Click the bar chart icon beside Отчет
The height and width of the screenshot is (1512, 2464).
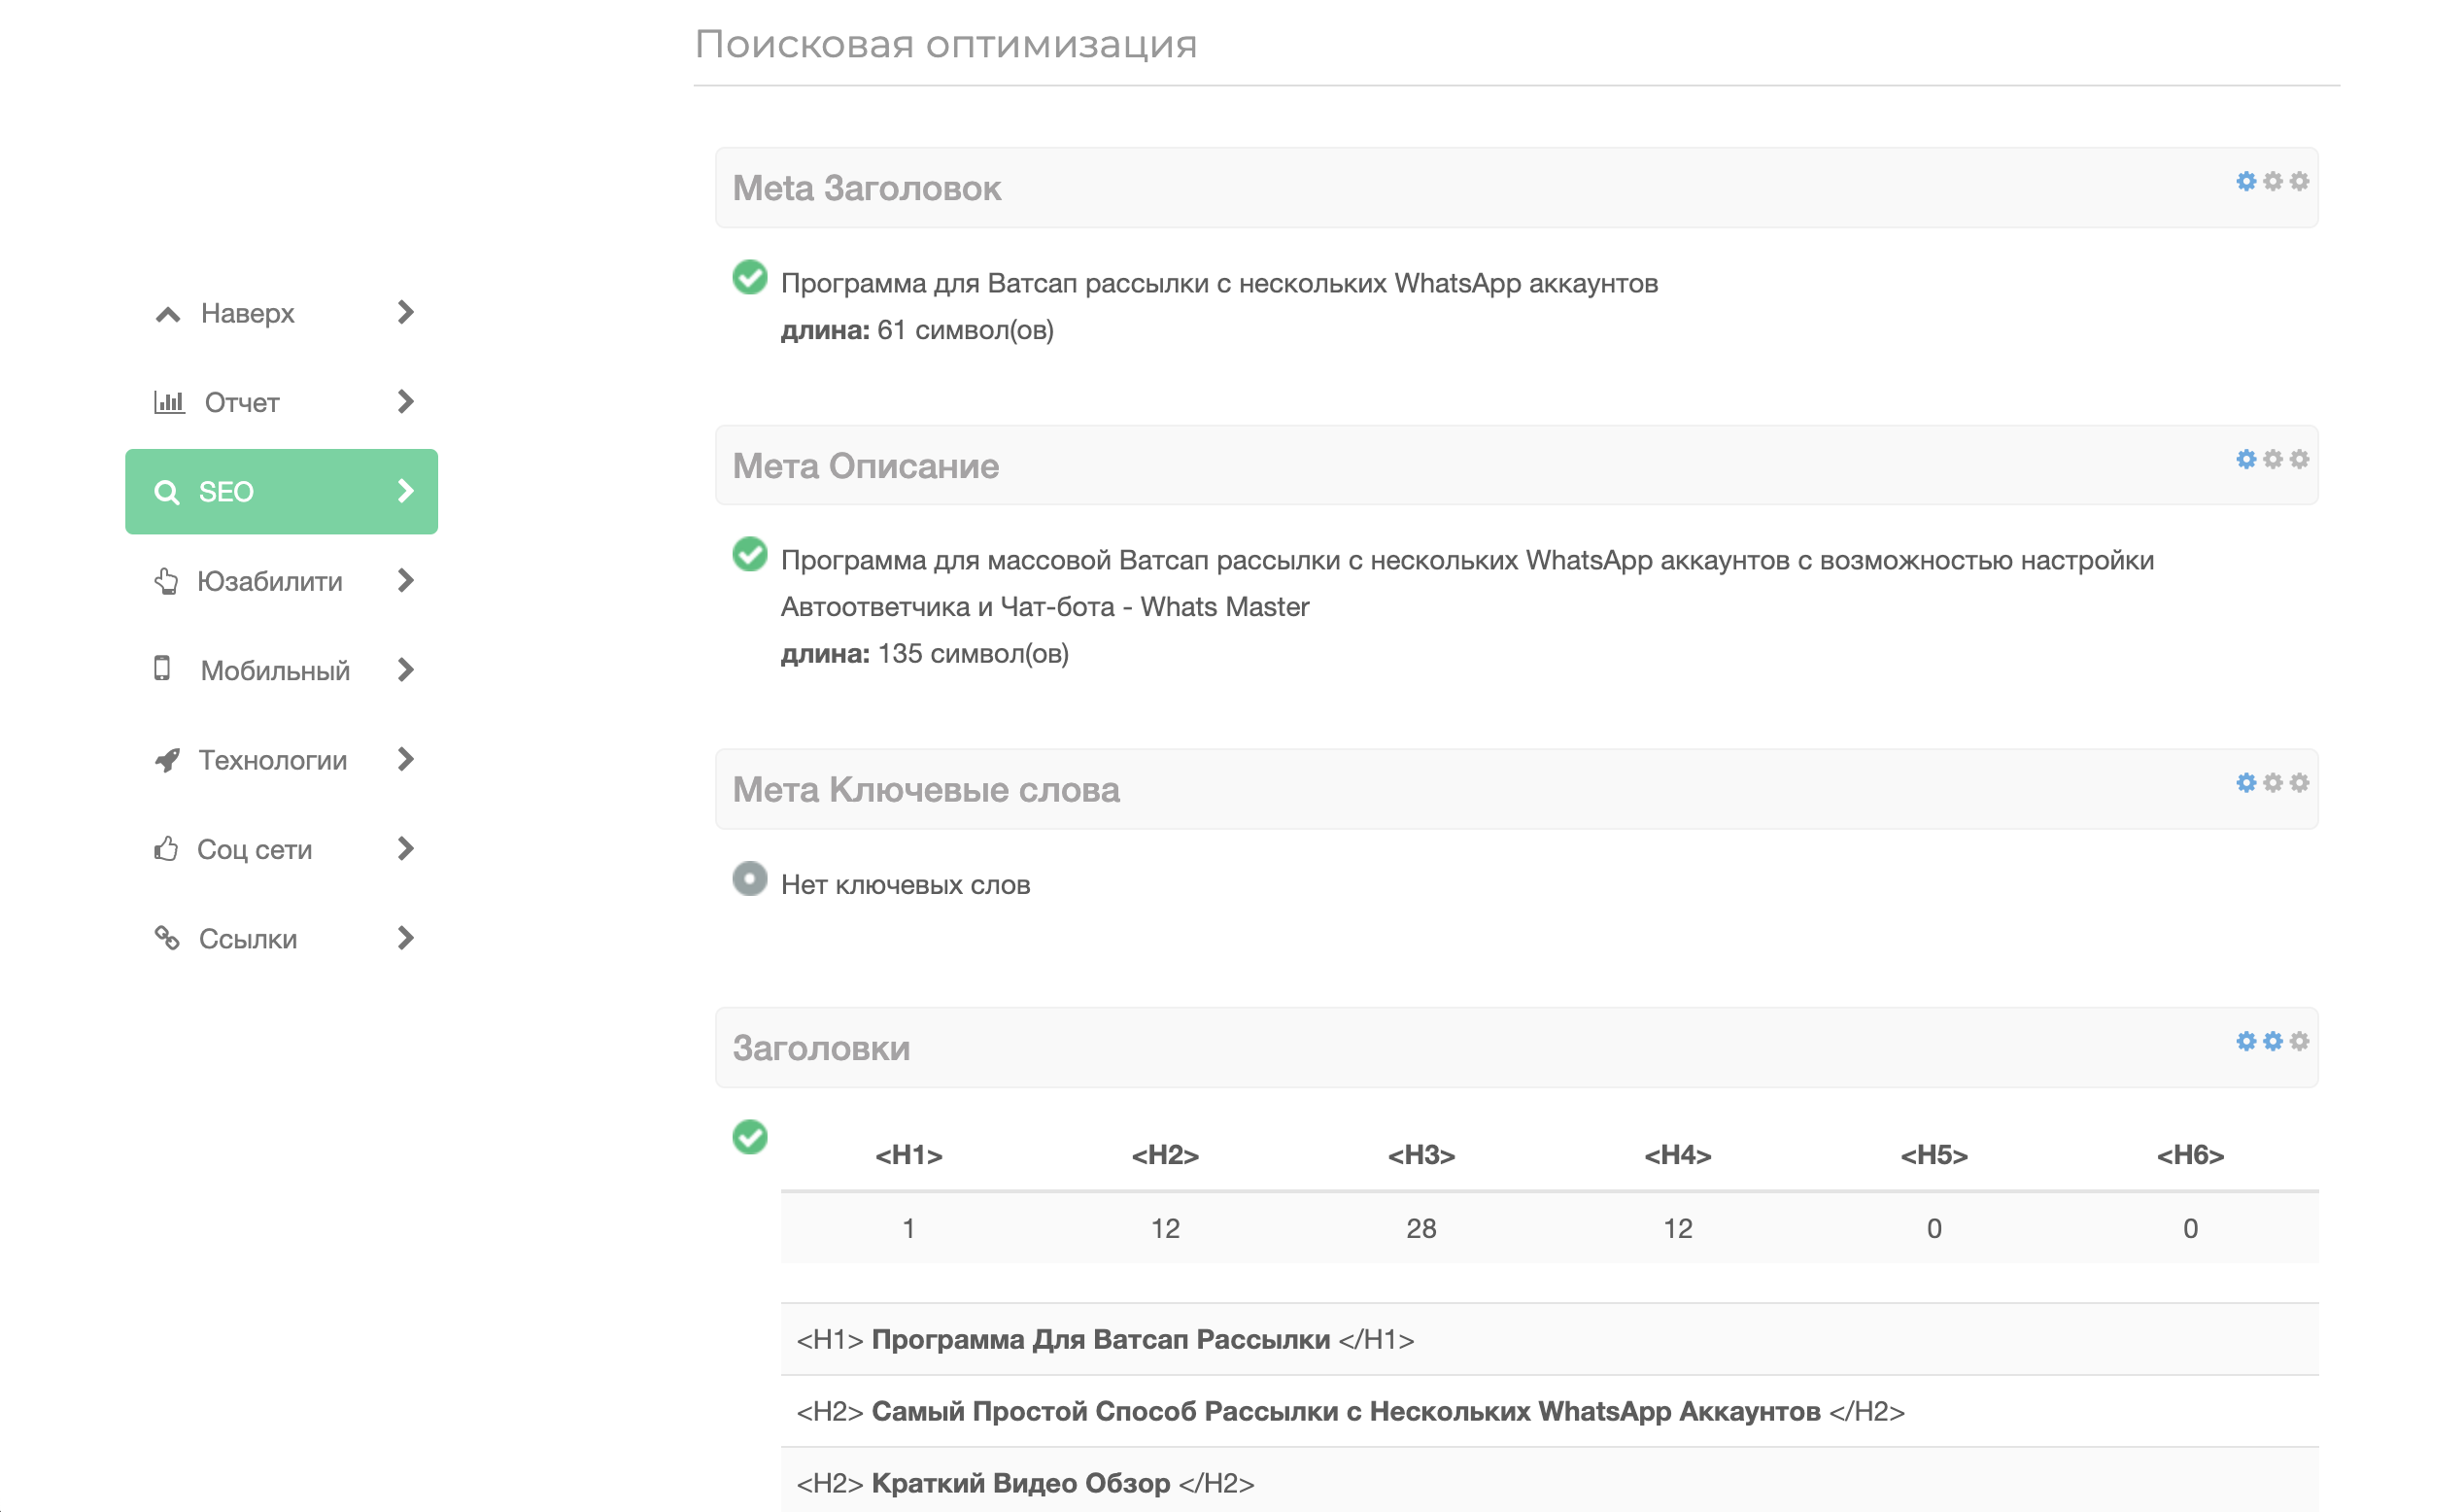[x=169, y=402]
